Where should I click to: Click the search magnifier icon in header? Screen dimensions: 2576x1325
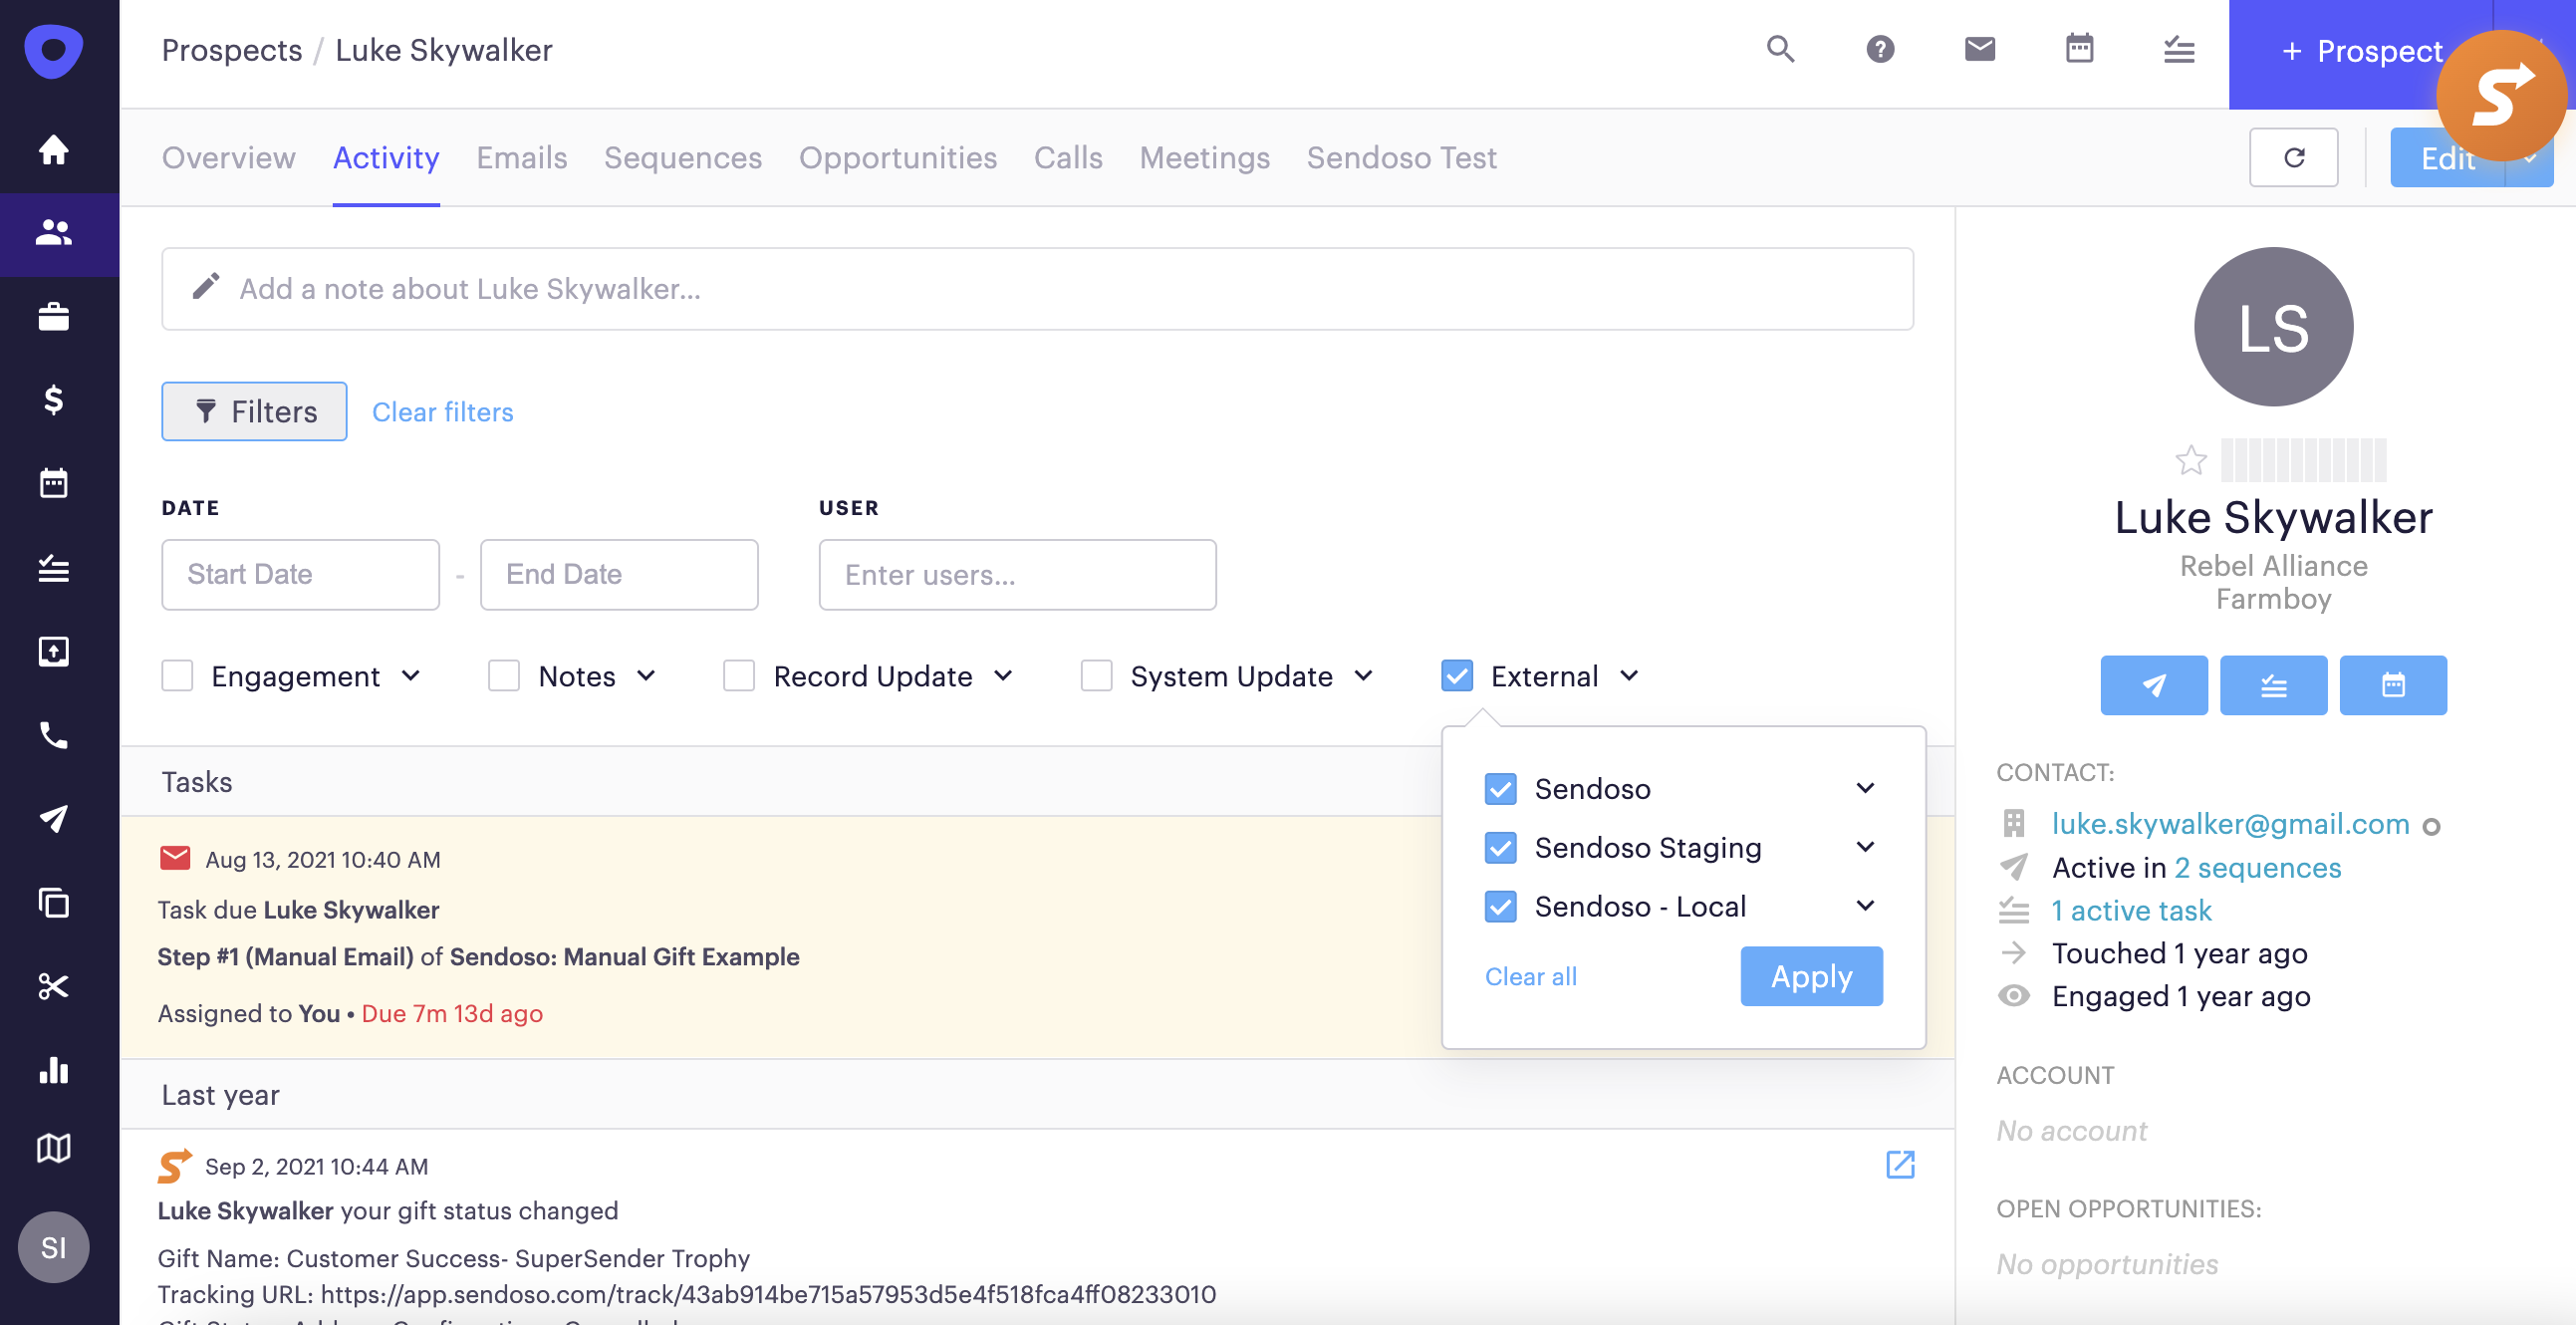1780,49
